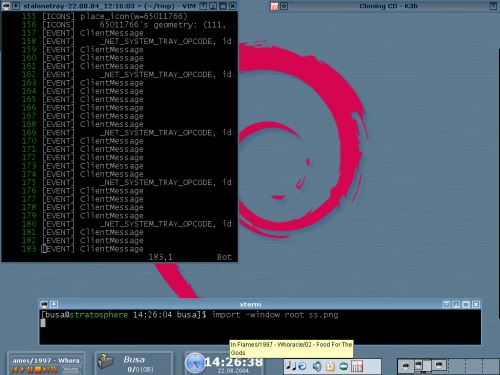This screenshot has height=375, width=500.
Task: Click the clipboard tray icon
Action: click(x=330, y=366)
